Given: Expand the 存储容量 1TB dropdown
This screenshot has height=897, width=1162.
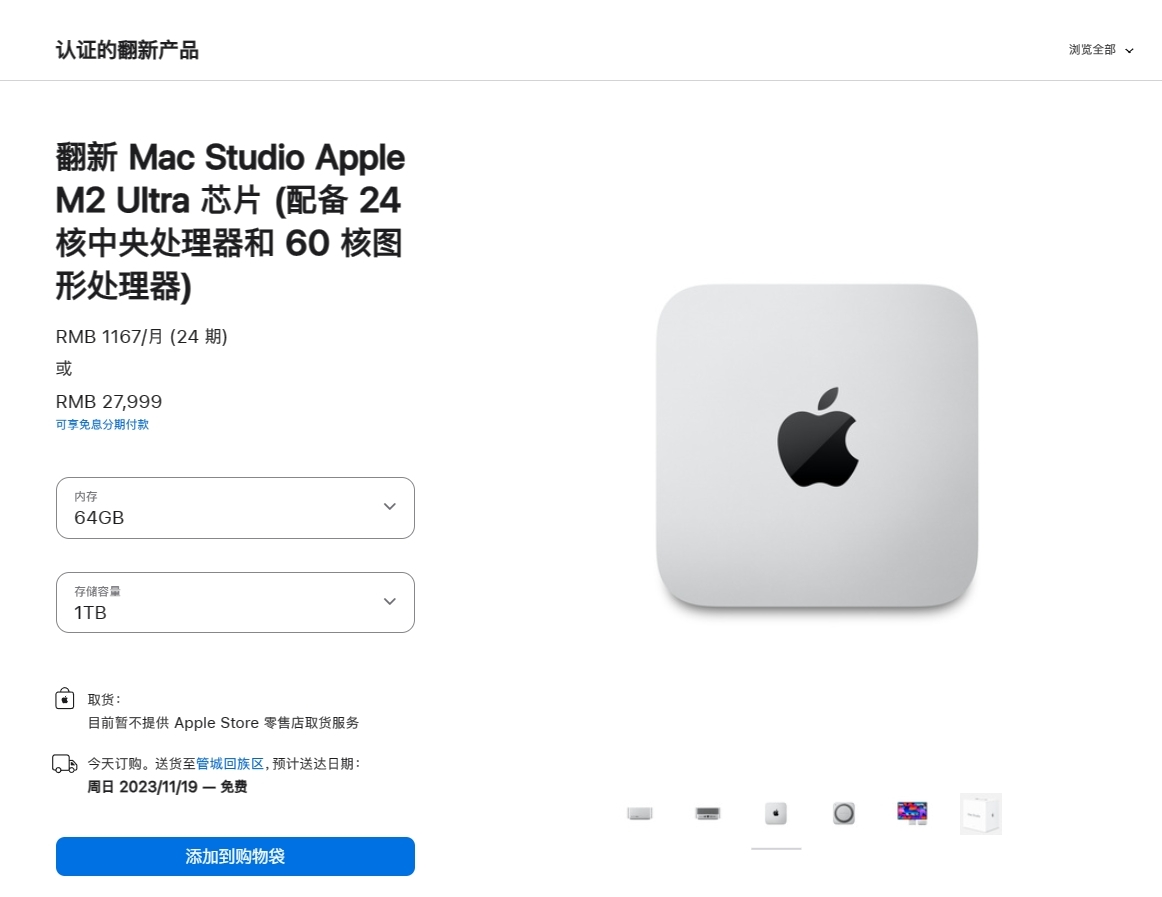Looking at the screenshot, I should (235, 602).
